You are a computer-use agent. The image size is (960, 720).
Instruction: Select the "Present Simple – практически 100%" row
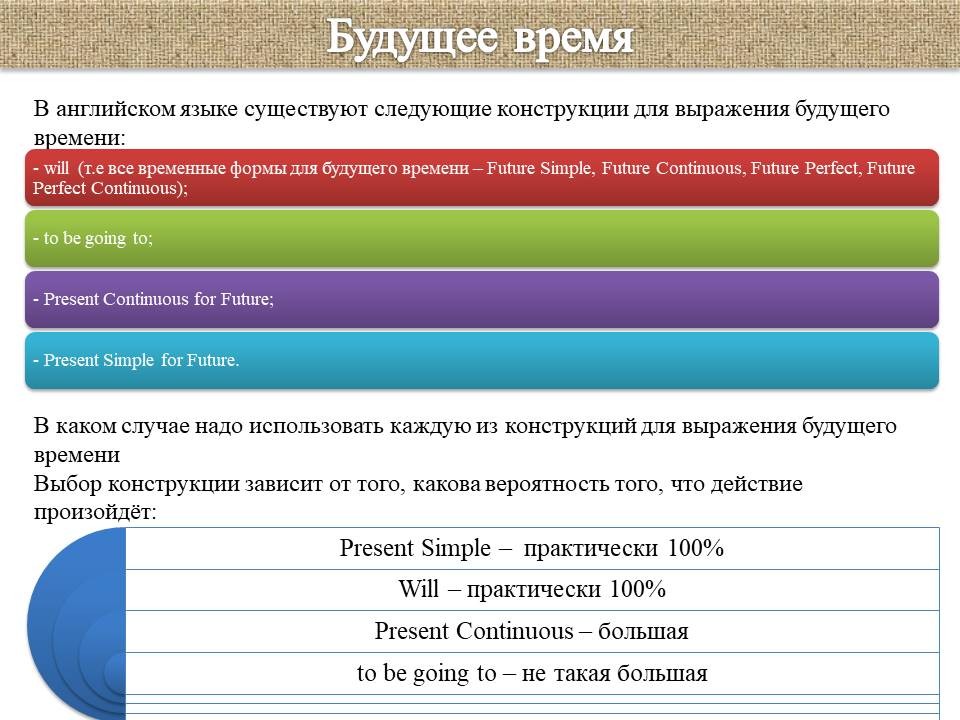coord(531,548)
